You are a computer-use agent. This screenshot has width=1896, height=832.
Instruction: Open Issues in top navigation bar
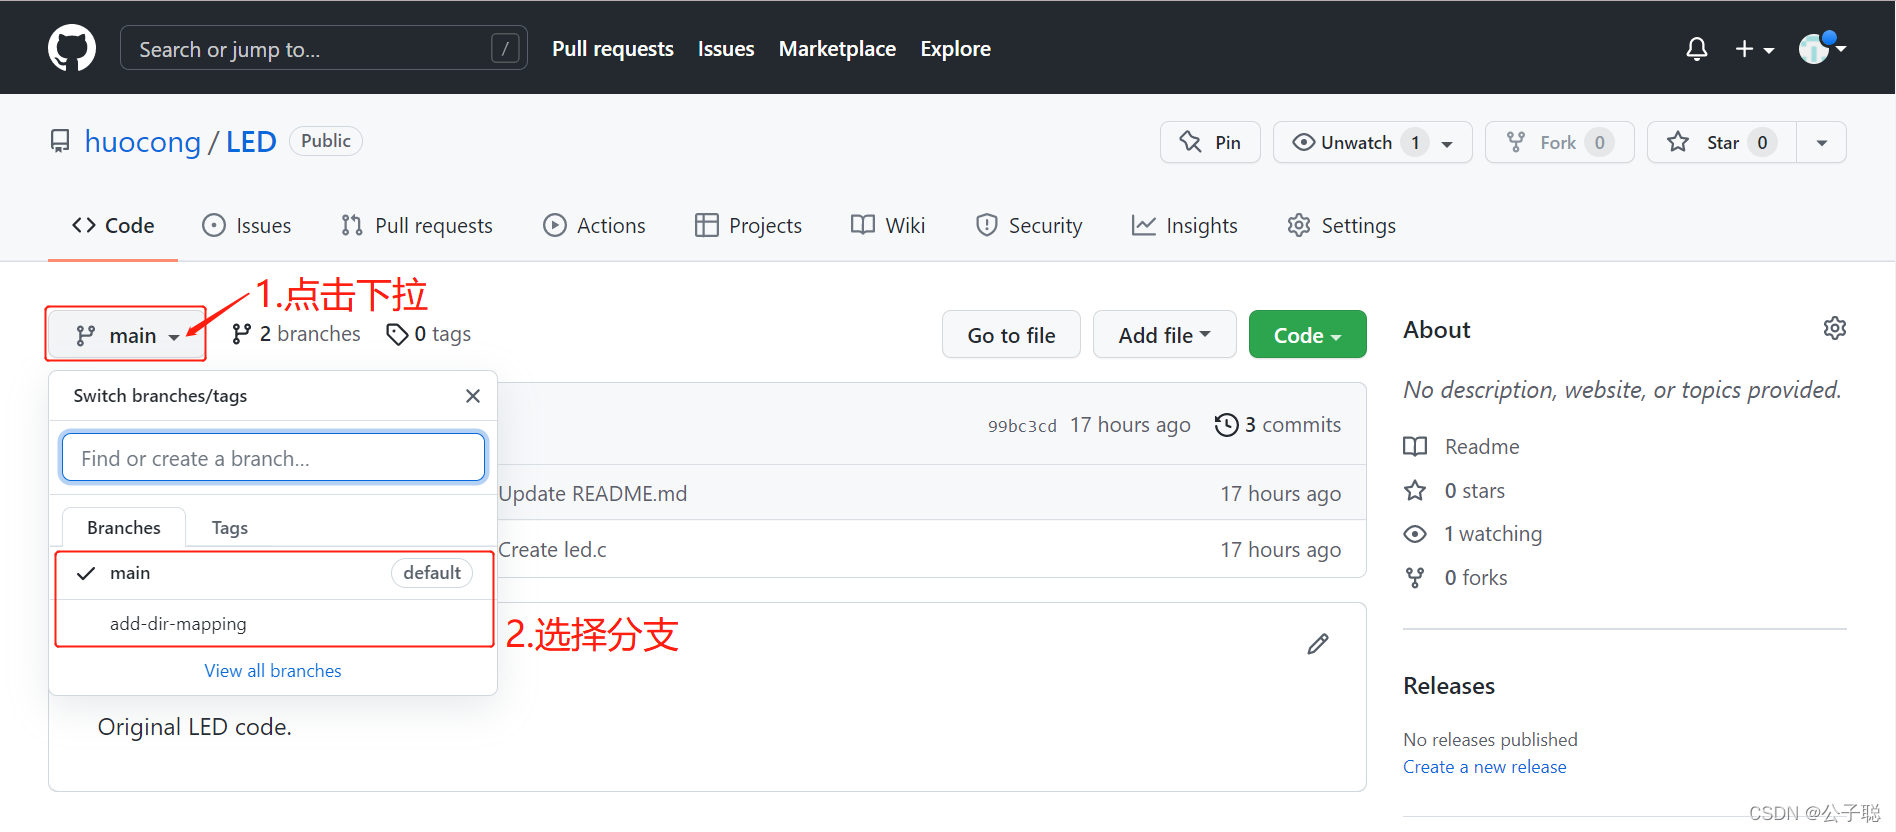[726, 48]
